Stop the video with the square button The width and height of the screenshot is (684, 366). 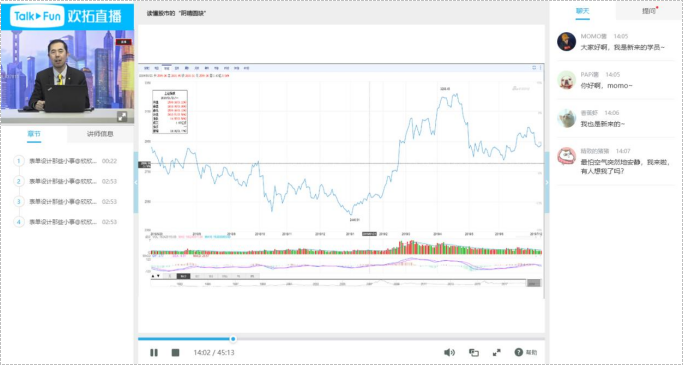pos(175,352)
